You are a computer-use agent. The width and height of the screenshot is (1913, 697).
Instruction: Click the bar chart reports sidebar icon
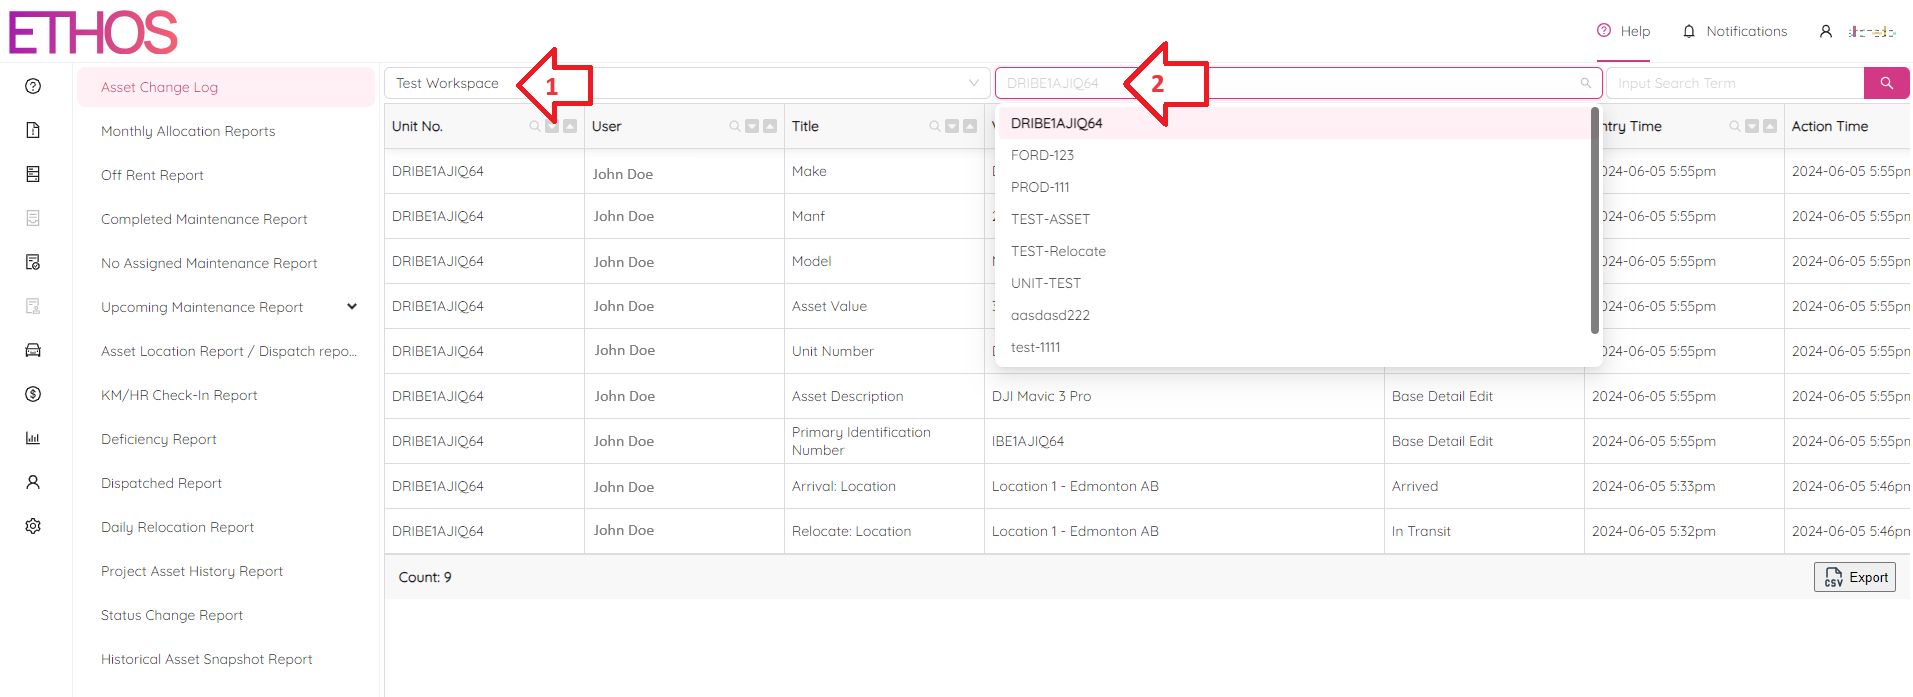point(33,438)
